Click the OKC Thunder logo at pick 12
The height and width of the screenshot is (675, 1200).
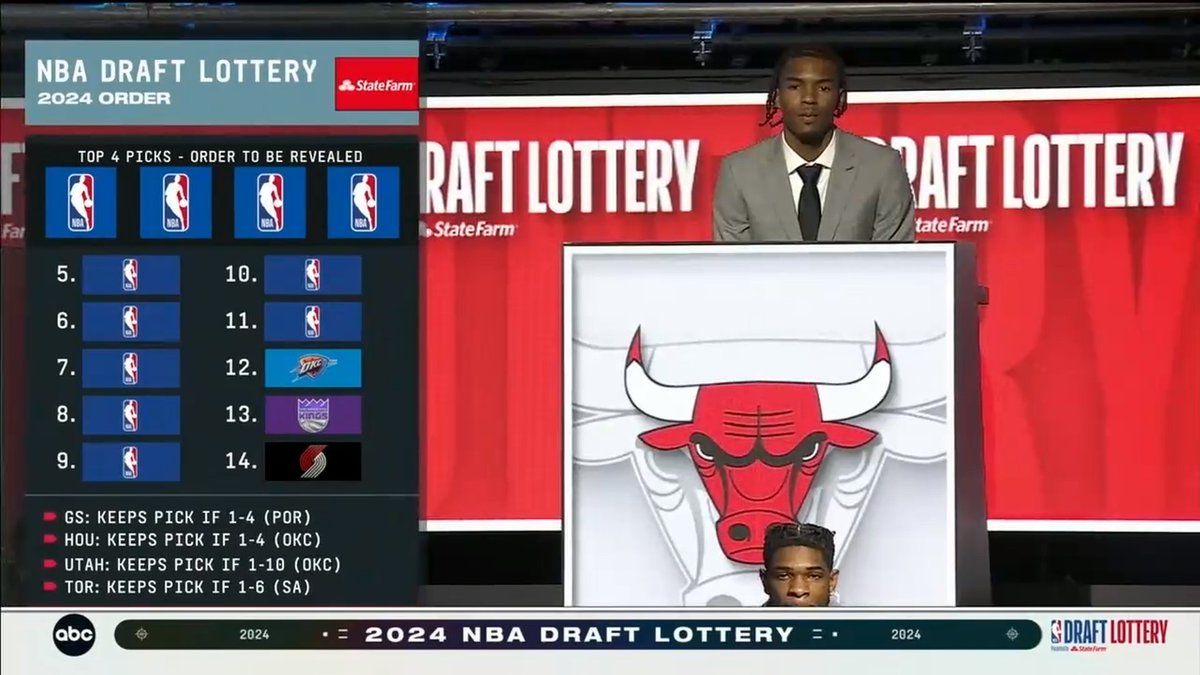313,368
